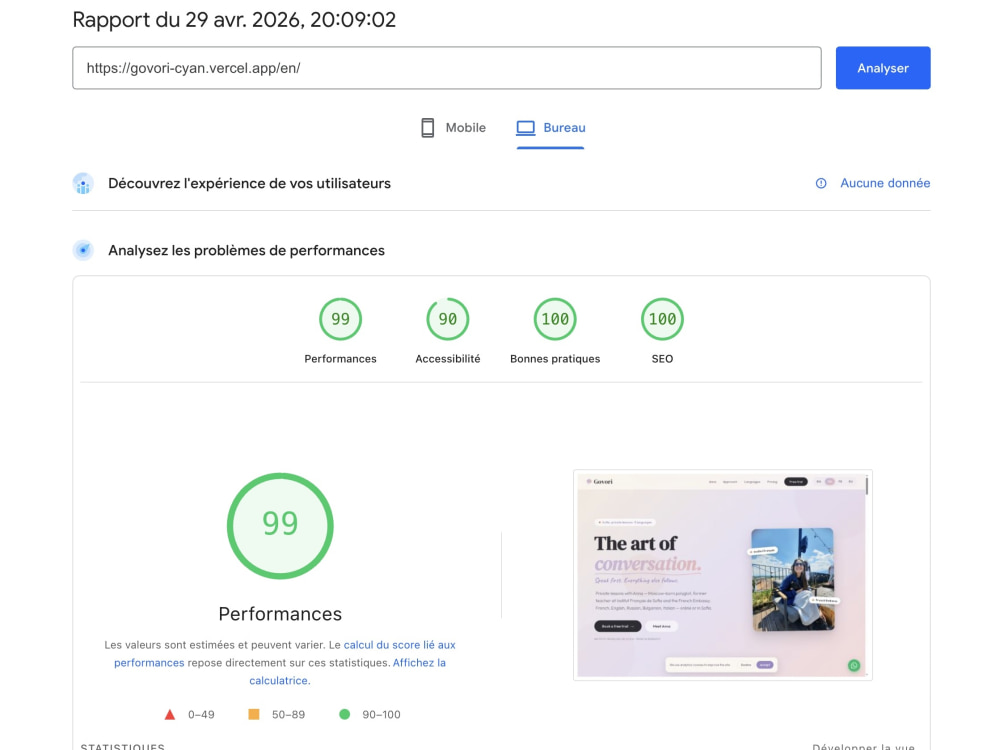Switch to the Mobile tab
Image resolution: width=1000 pixels, height=750 pixels.
(x=453, y=128)
